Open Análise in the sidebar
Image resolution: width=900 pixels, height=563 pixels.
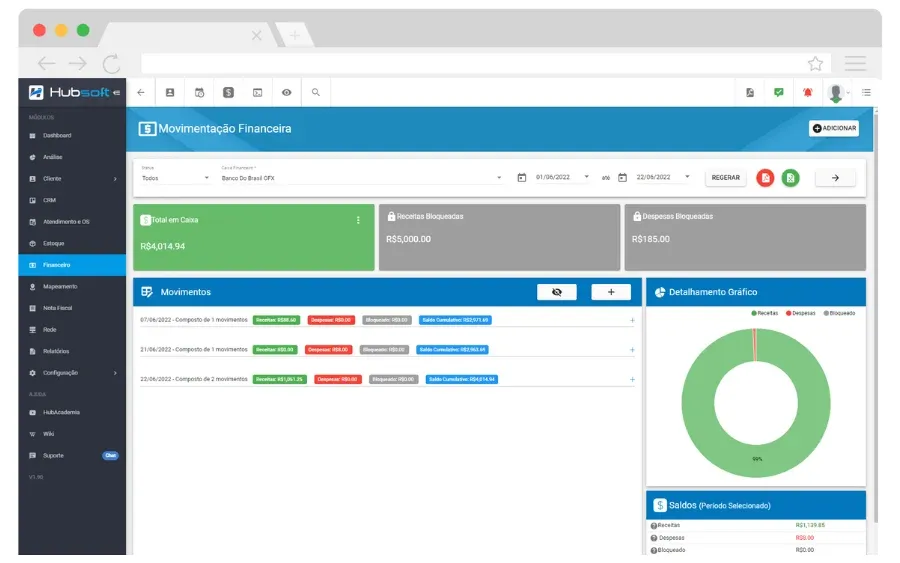pyautogui.click(x=72, y=157)
